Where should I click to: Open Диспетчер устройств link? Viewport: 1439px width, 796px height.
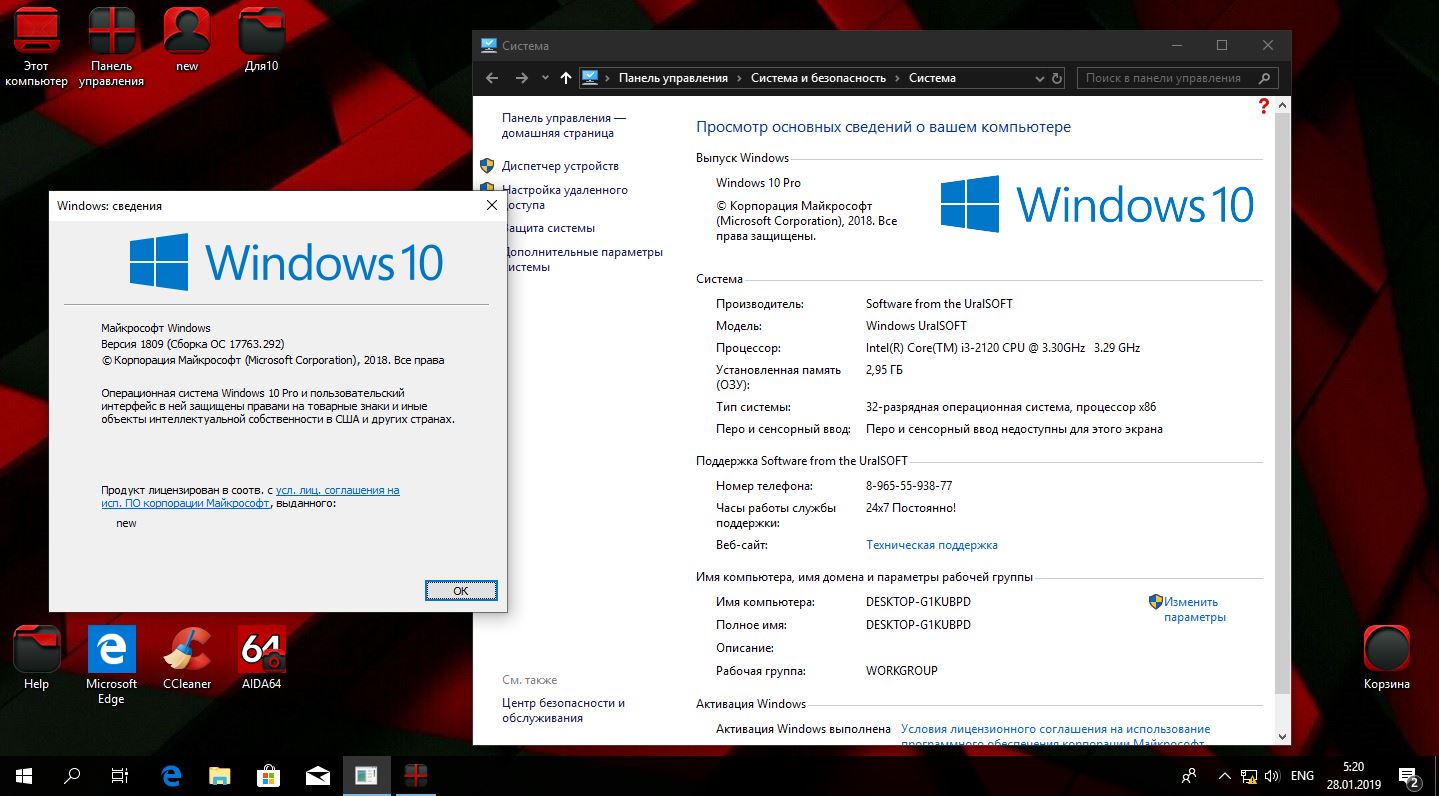click(560, 166)
